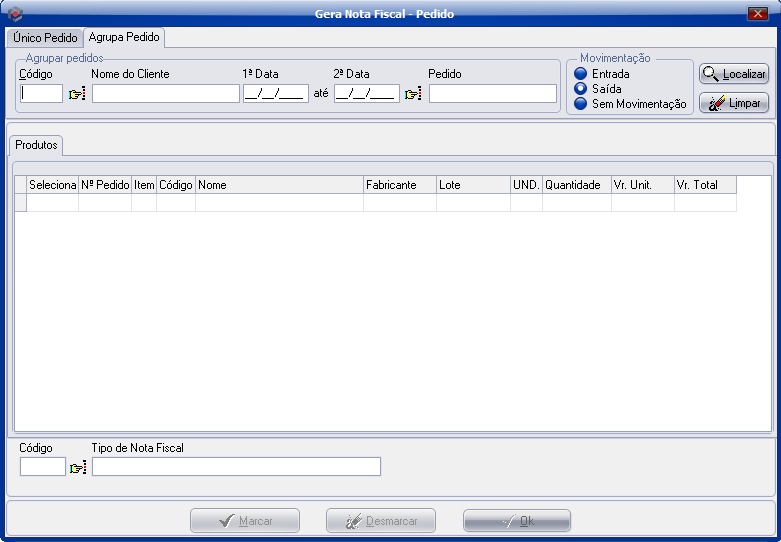Click the application icon in the title bar

click(x=14, y=14)
